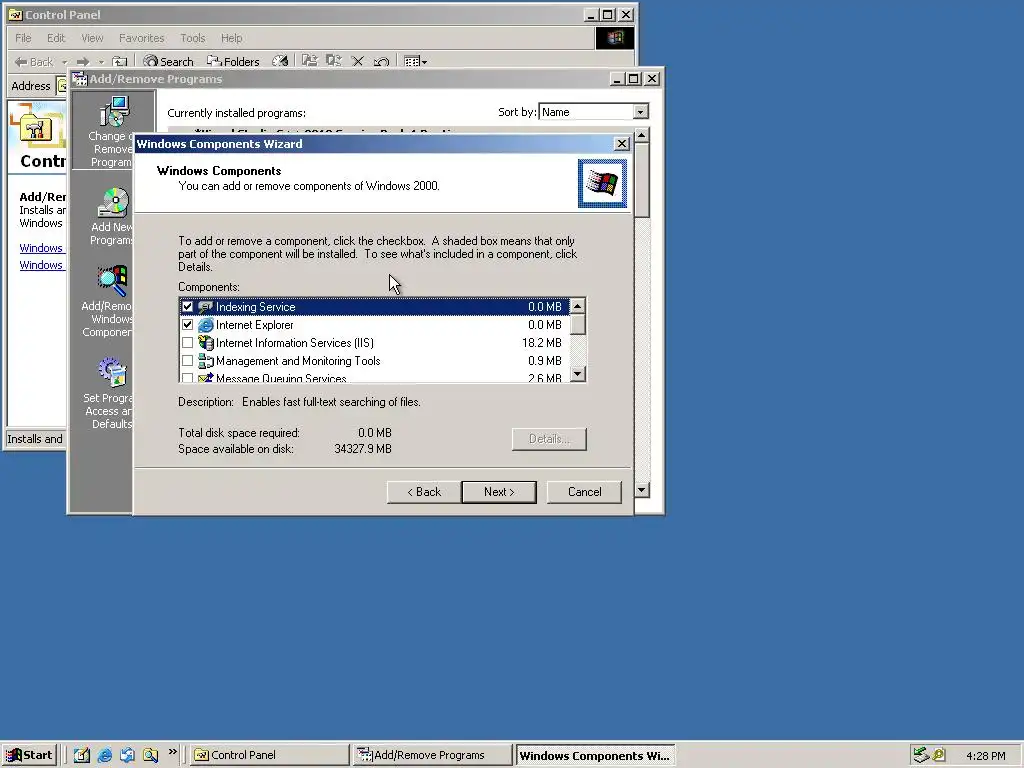Open Tools menu in Control Panel

(x=193, y=38)
